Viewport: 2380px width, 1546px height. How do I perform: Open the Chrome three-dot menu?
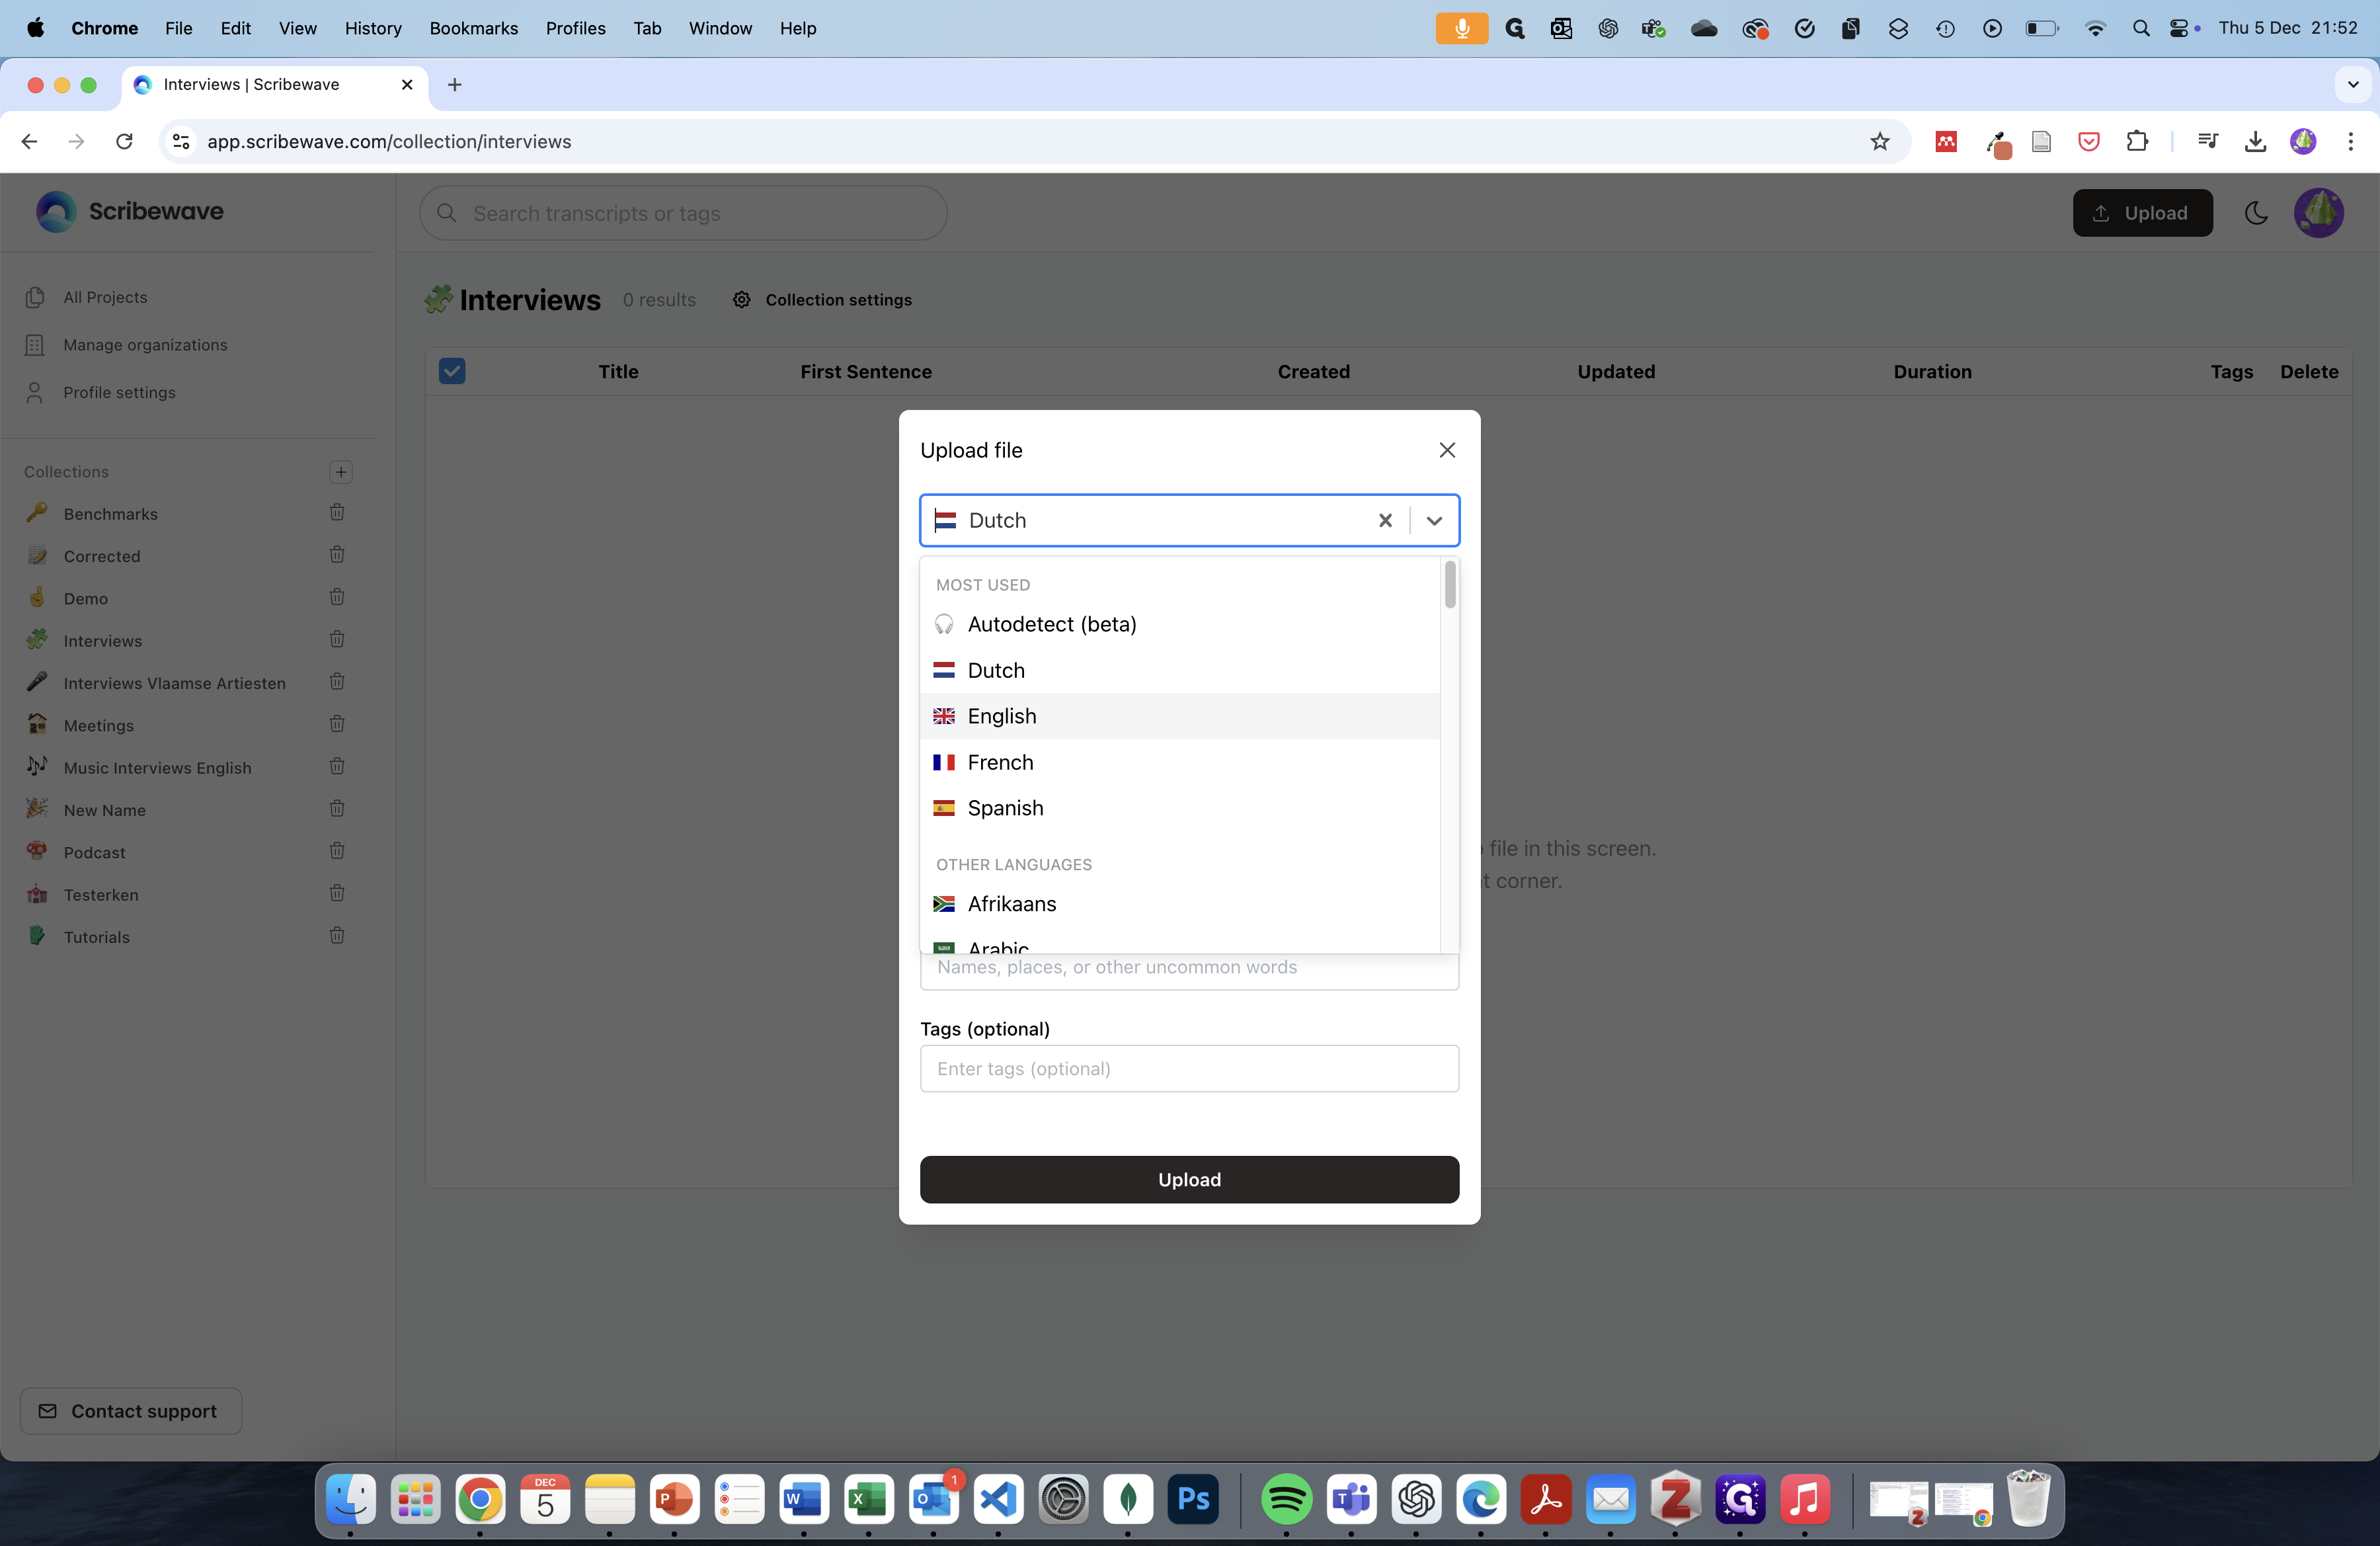point(2350,142)
